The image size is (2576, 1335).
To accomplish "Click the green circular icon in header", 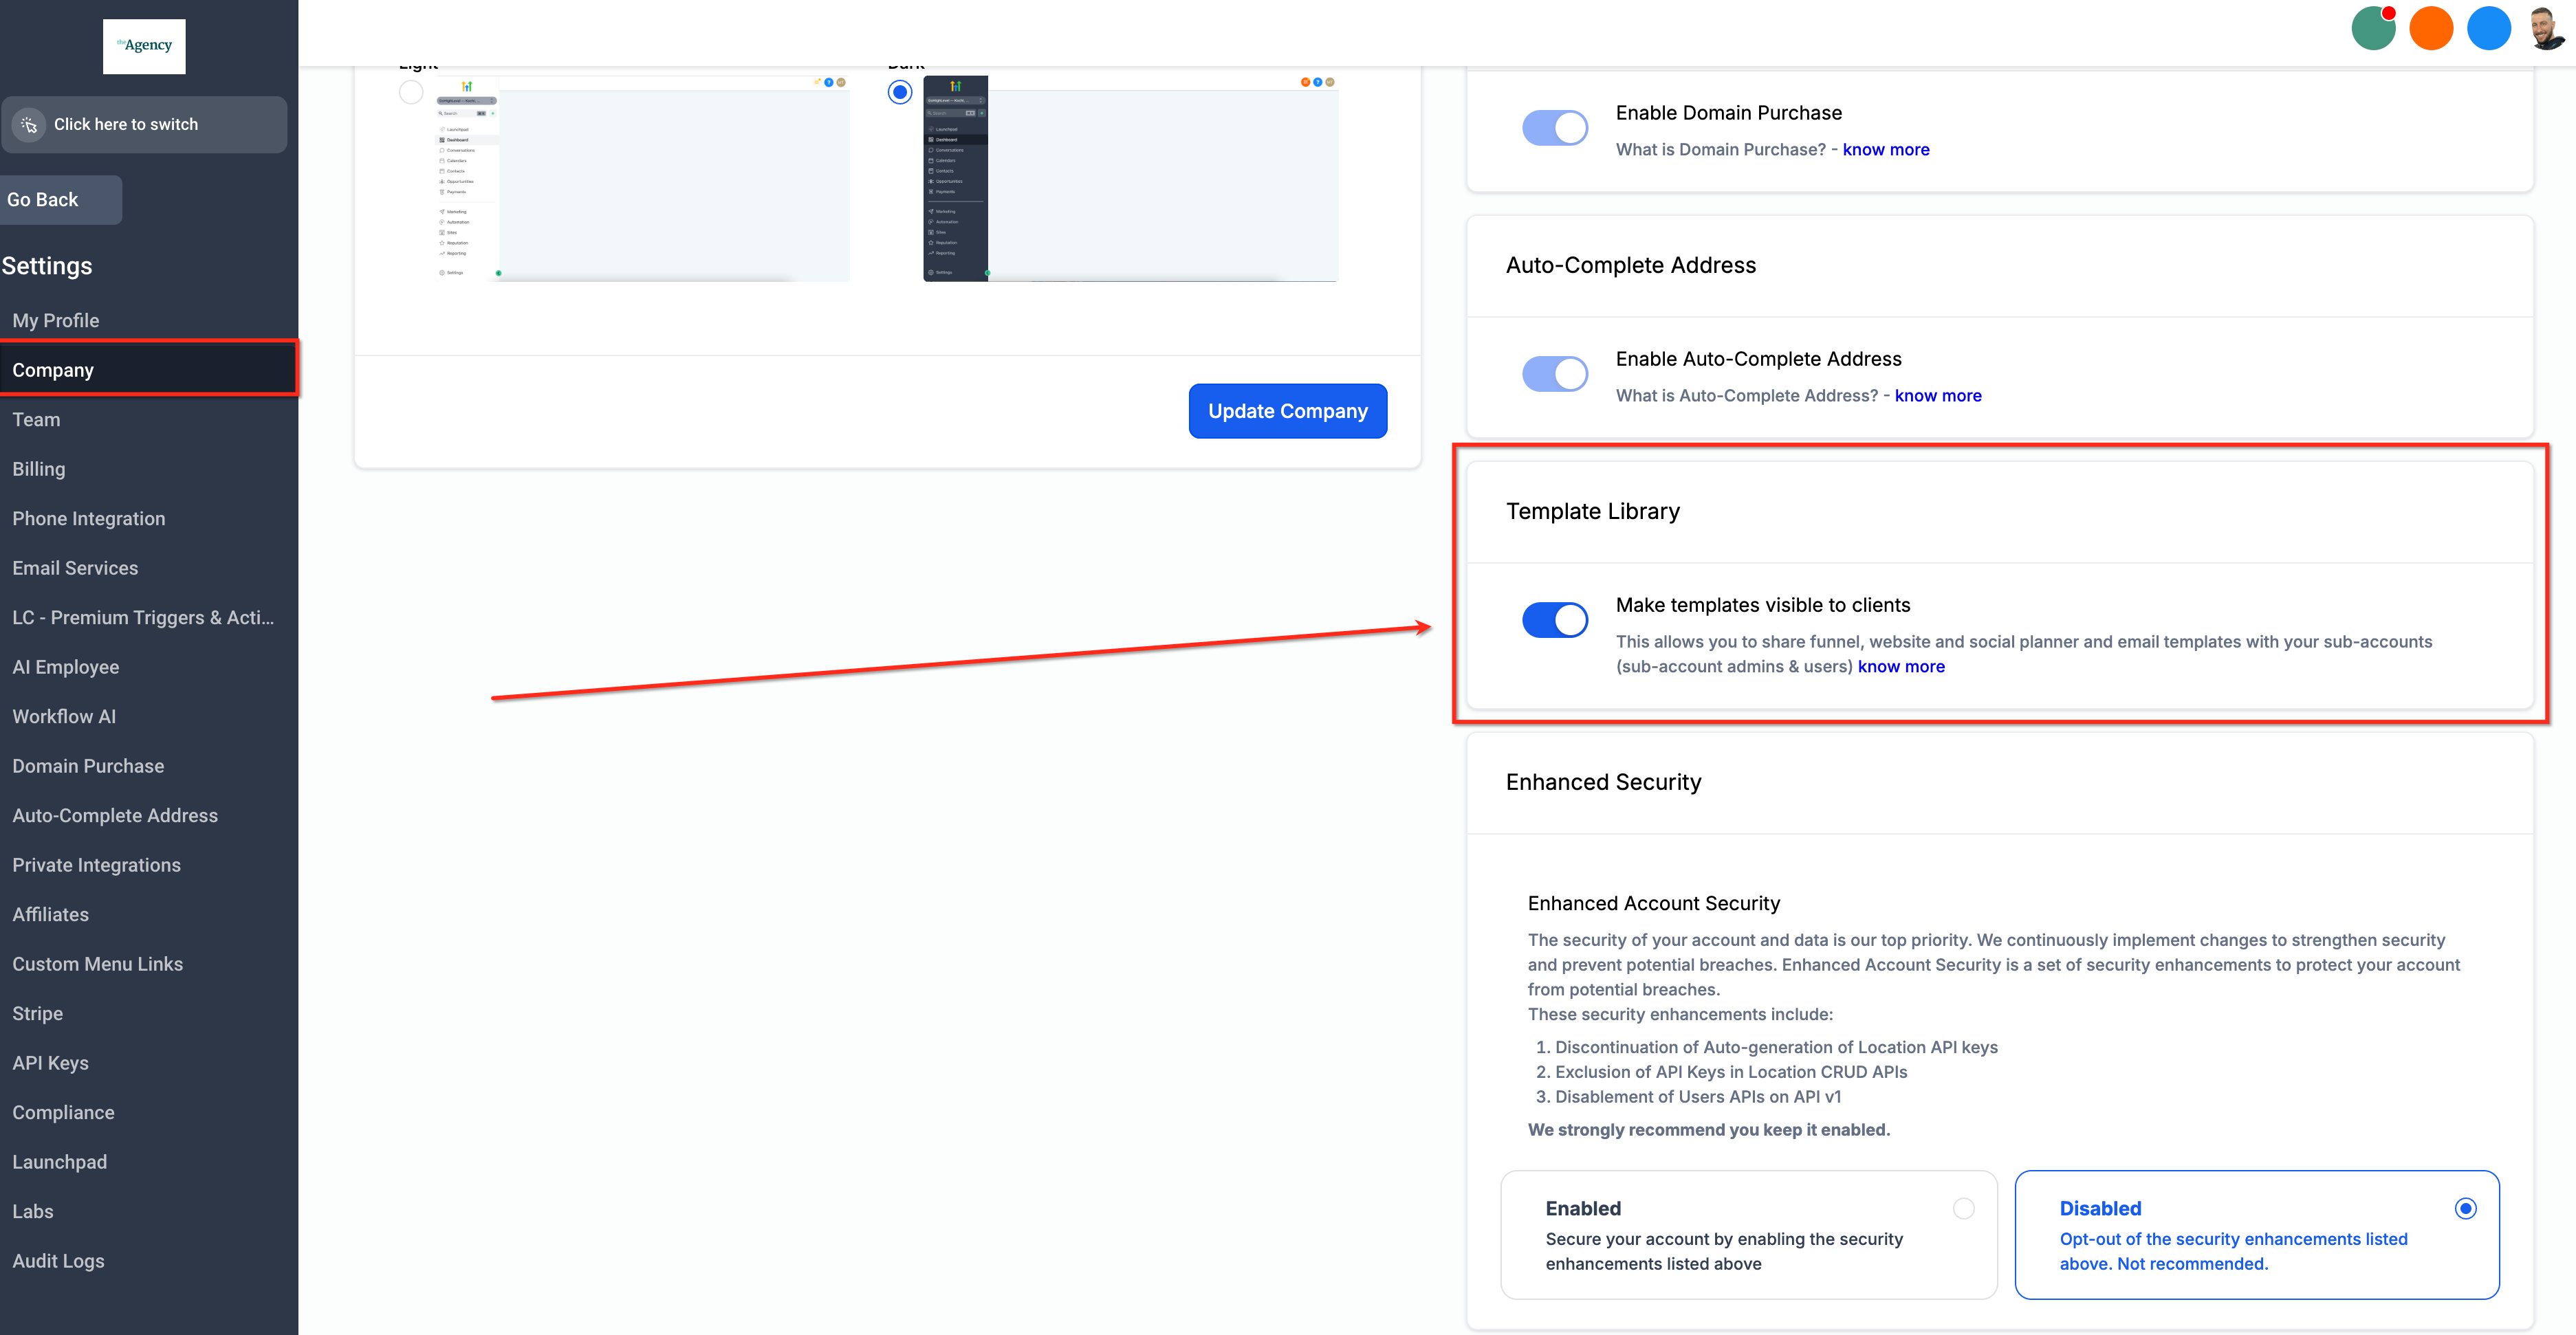I will tap(2372, 29).
